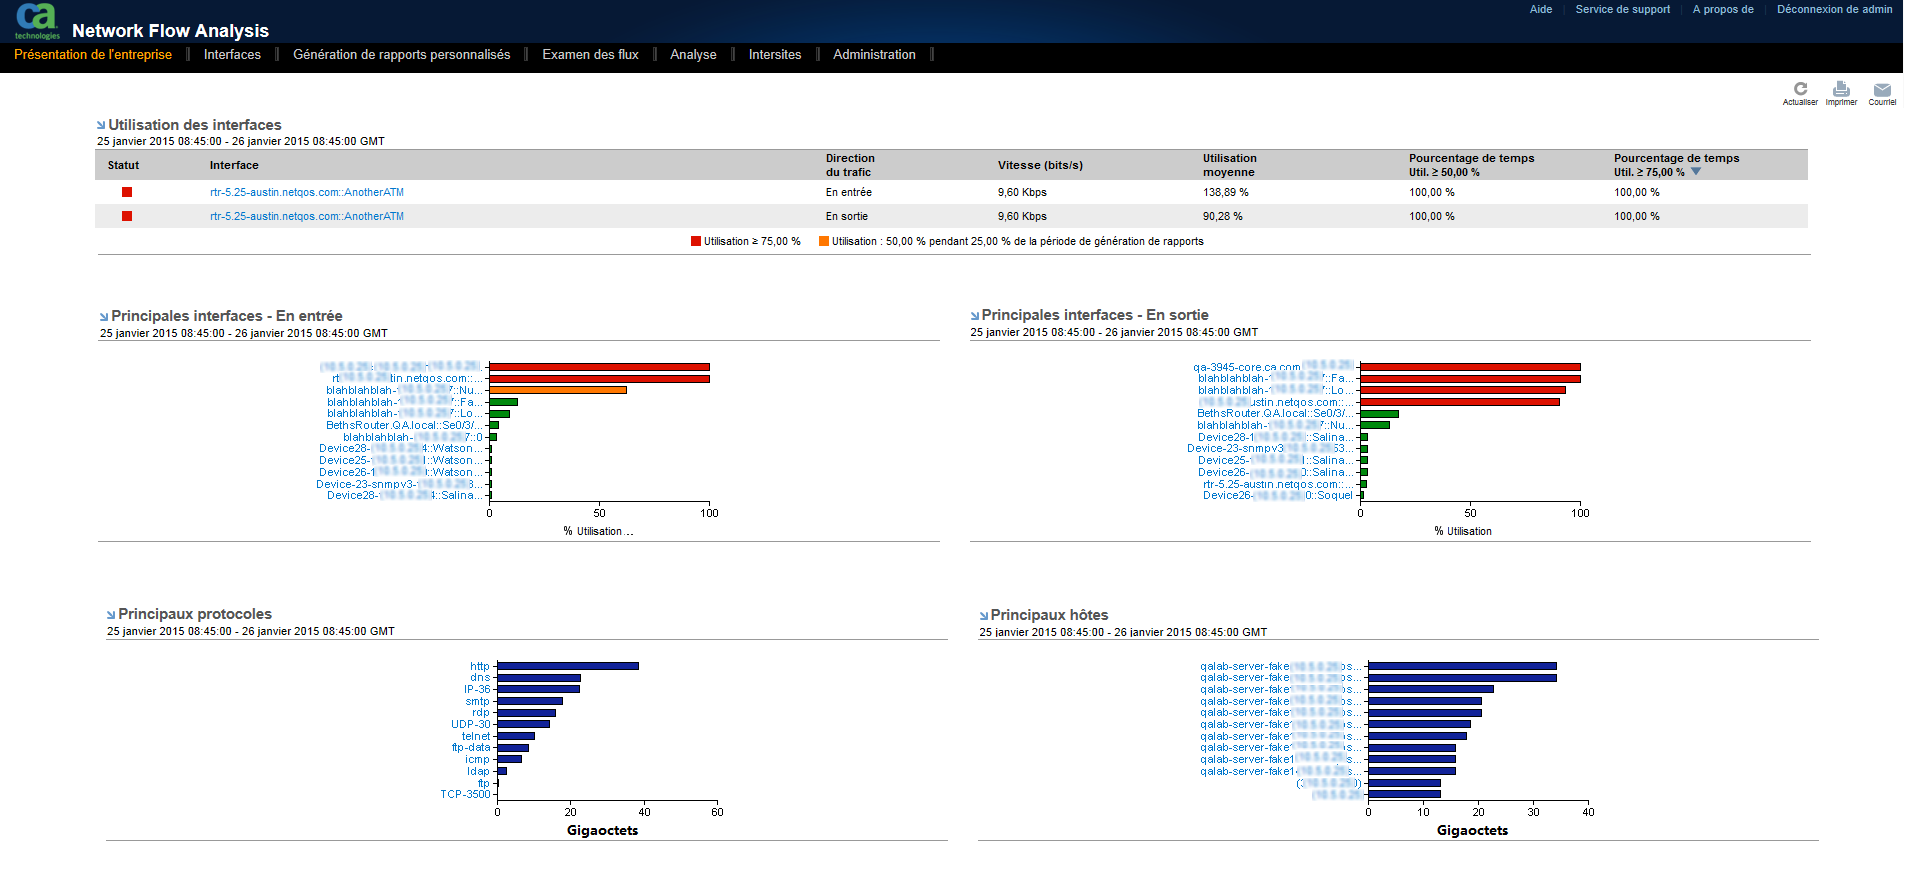Screen dimensions: 1906x882
Task: Click the http bar in Principaux protocoles chart
Action: [567, 666]
